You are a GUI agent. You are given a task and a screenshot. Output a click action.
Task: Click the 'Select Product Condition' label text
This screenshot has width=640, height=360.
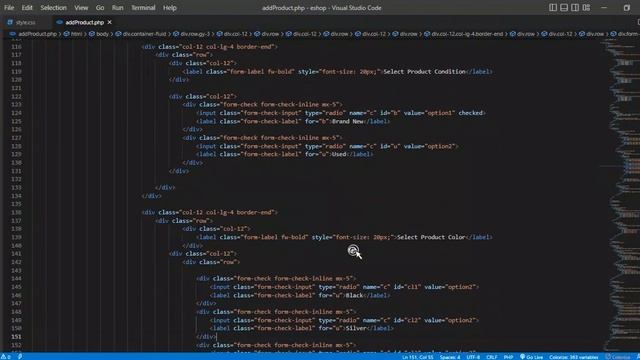pyautogui.click(x=424, y=71)
